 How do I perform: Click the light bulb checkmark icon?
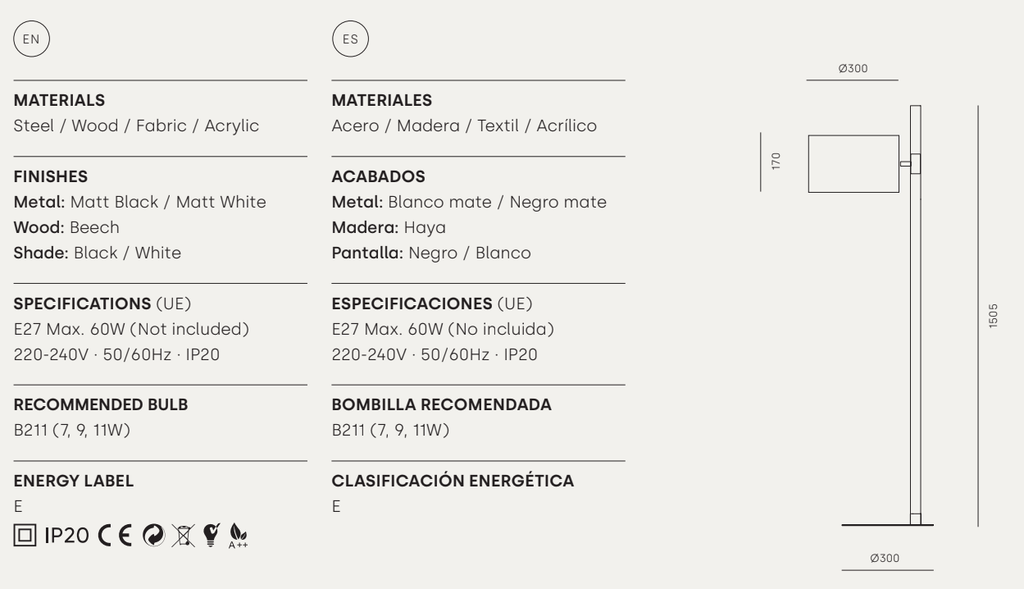[x=211, y=535]
